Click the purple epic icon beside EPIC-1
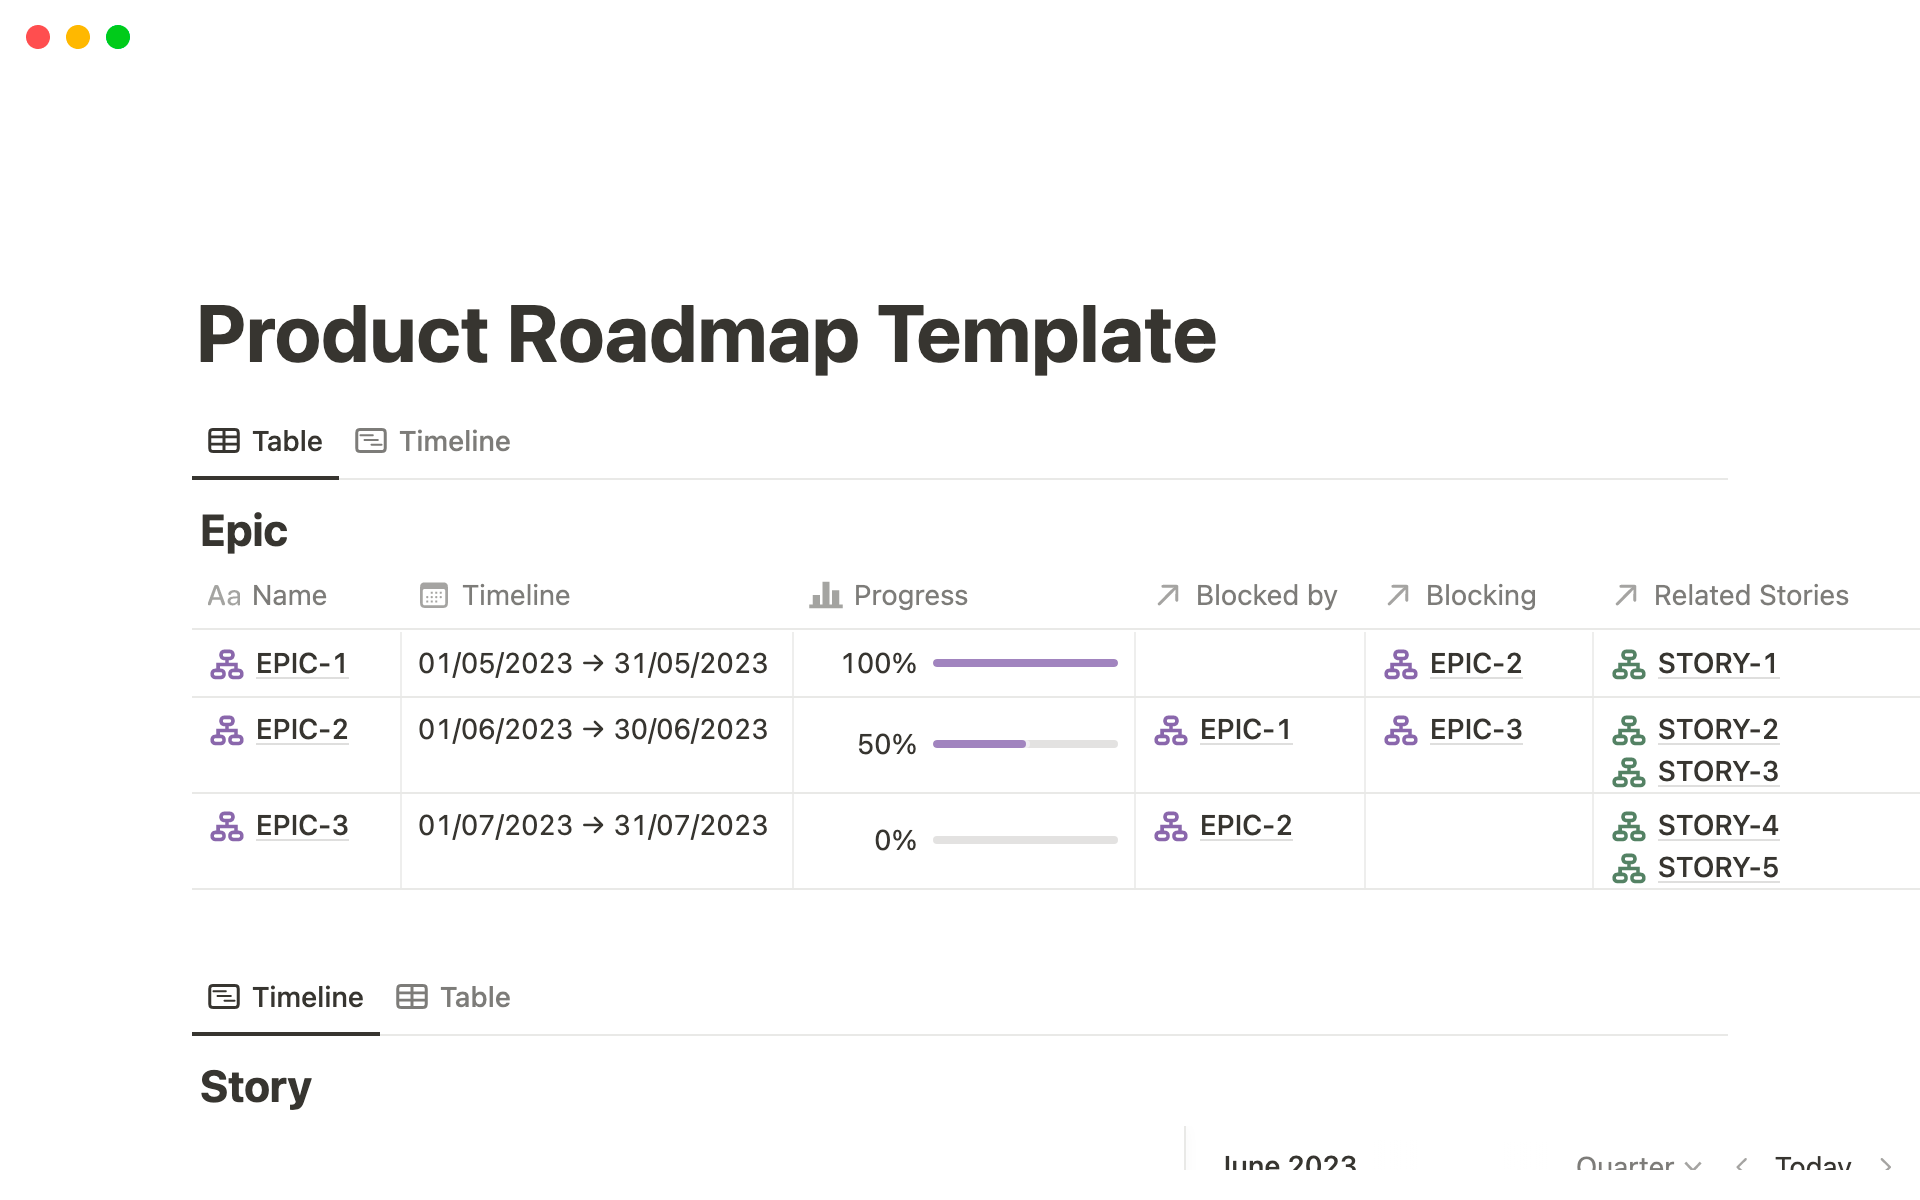Image resolution: width=1920 pixels, height=1200 pixels. click(x=226, y=663)
